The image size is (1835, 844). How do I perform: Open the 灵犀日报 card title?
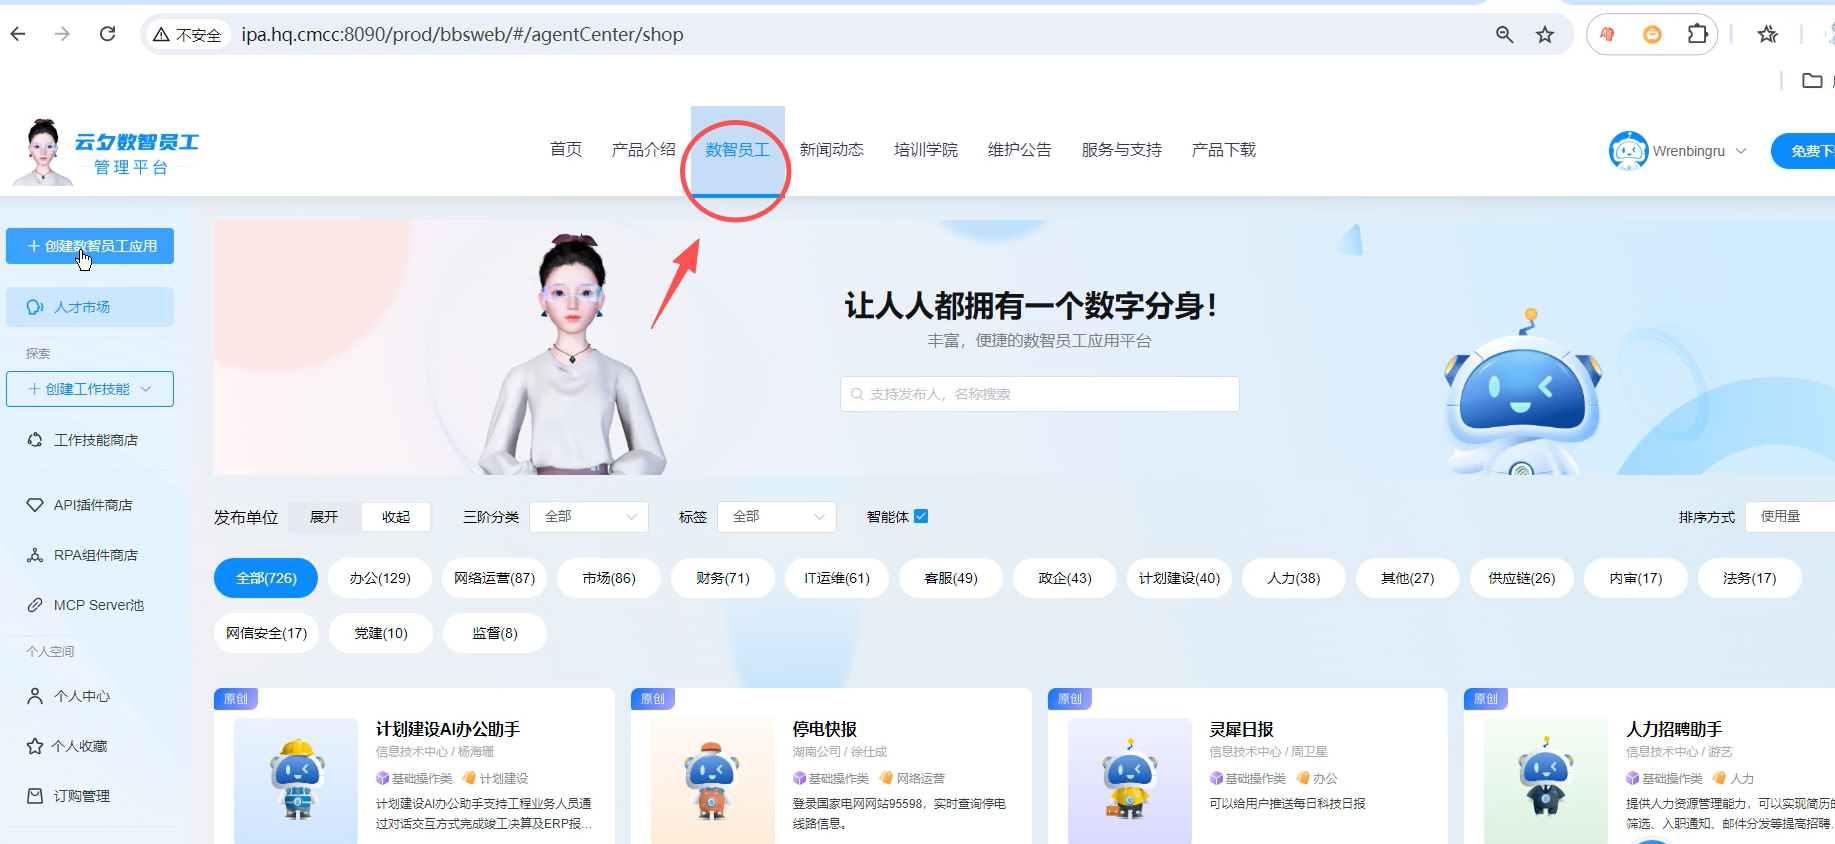[x=1241, y=729]
